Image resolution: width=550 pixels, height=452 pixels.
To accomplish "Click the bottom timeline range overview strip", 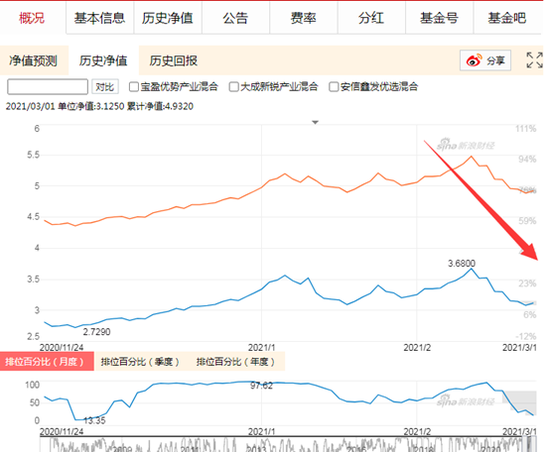I will [x=288, y=445].
